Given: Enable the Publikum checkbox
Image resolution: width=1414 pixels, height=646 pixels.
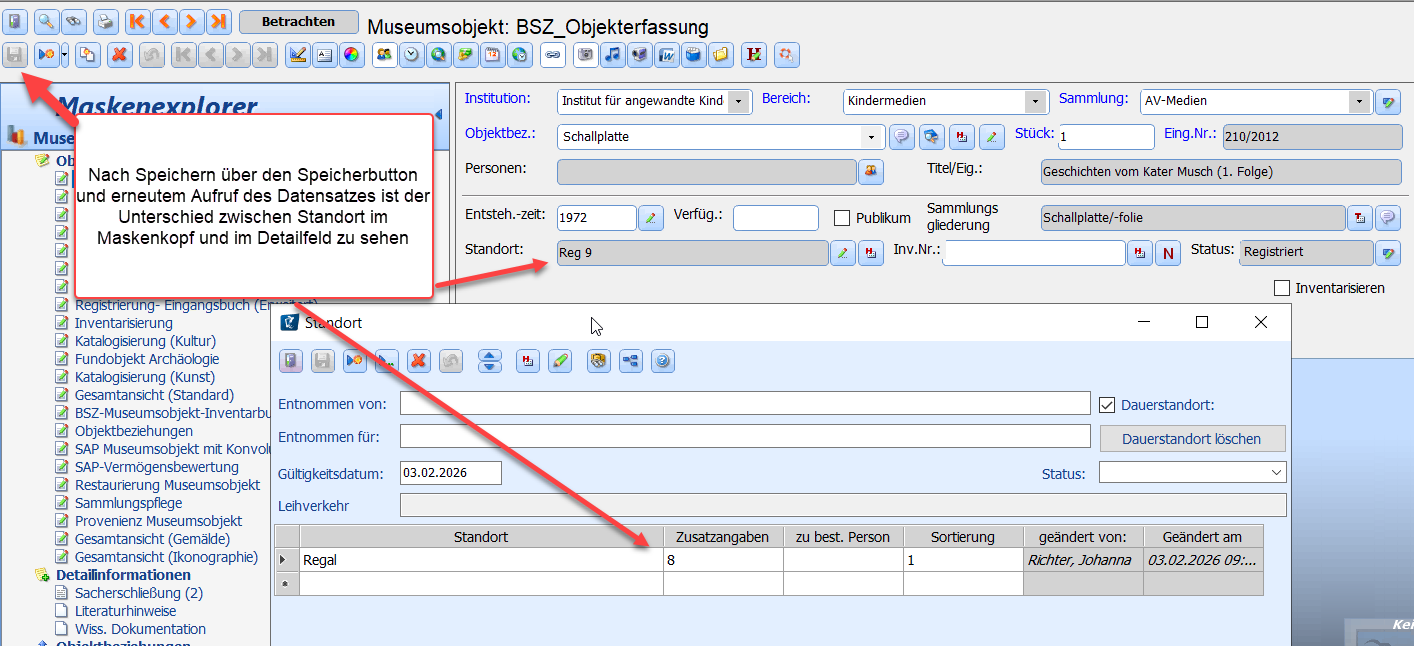Looking at the screenshot, I should (x=842, y=218).
